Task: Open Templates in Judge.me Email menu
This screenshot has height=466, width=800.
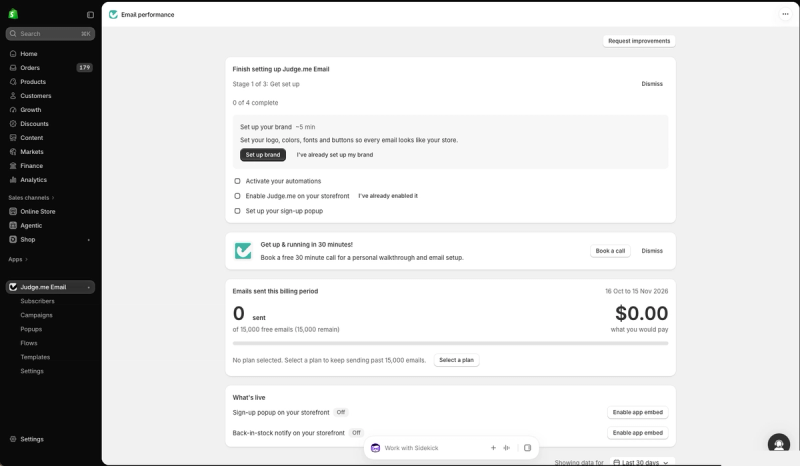Action: pyautogui.click(x=35, y=357)
